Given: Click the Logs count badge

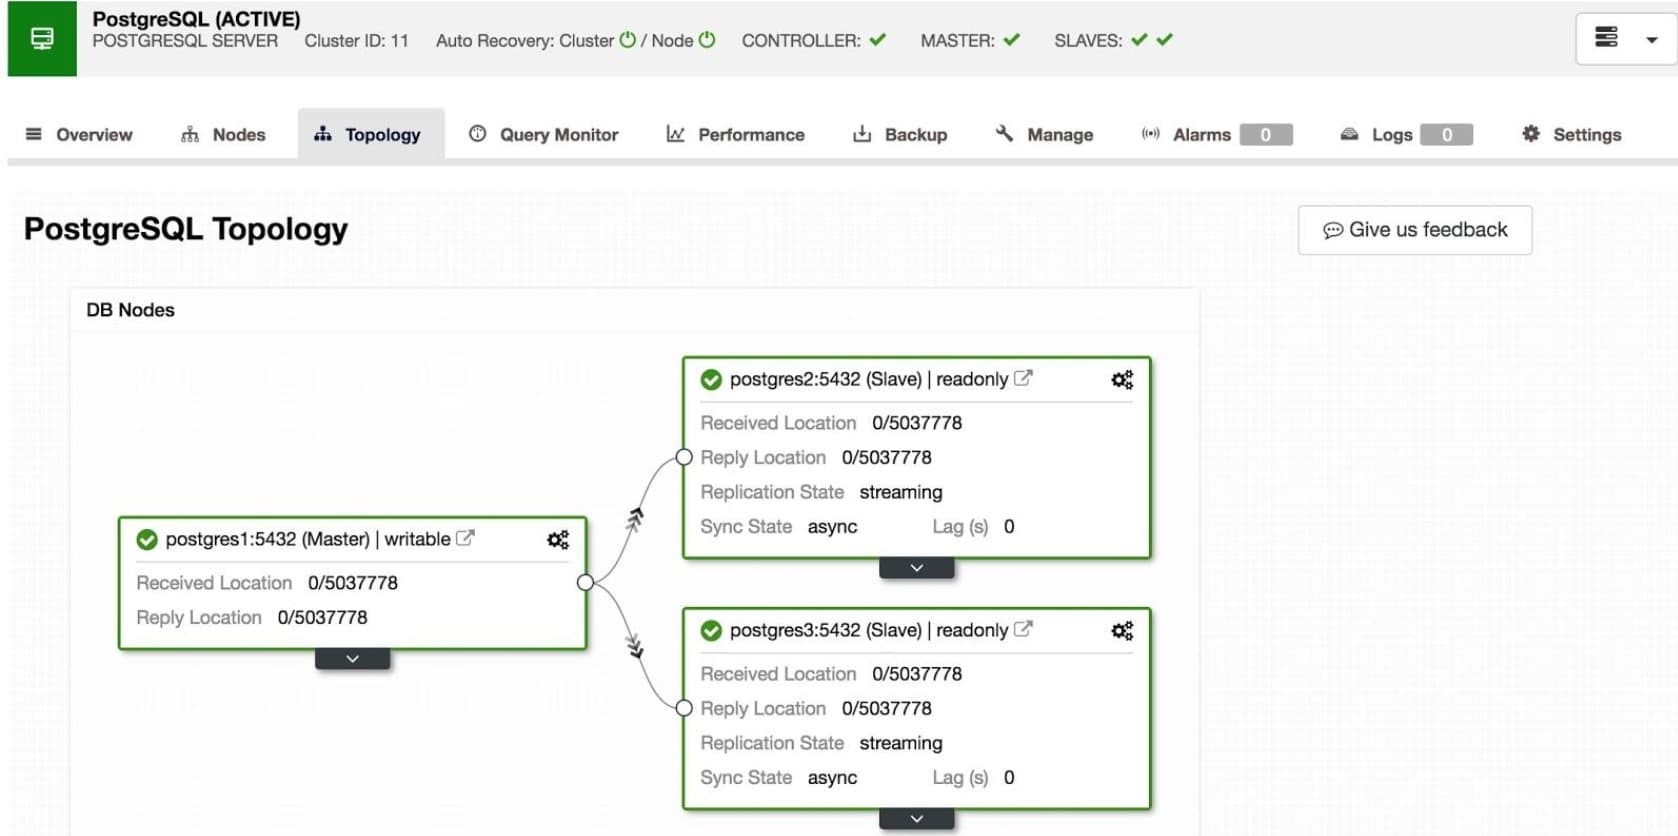Looking at the screenshot, I should 1447,134.
